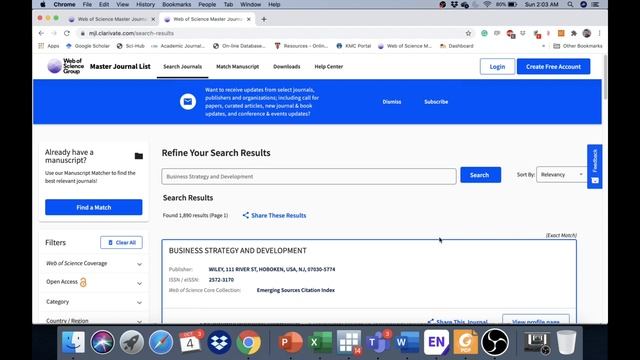Viewport: 640px width, 360px height.
Task: Click Share These Results link
Action: tap(274, 216)
